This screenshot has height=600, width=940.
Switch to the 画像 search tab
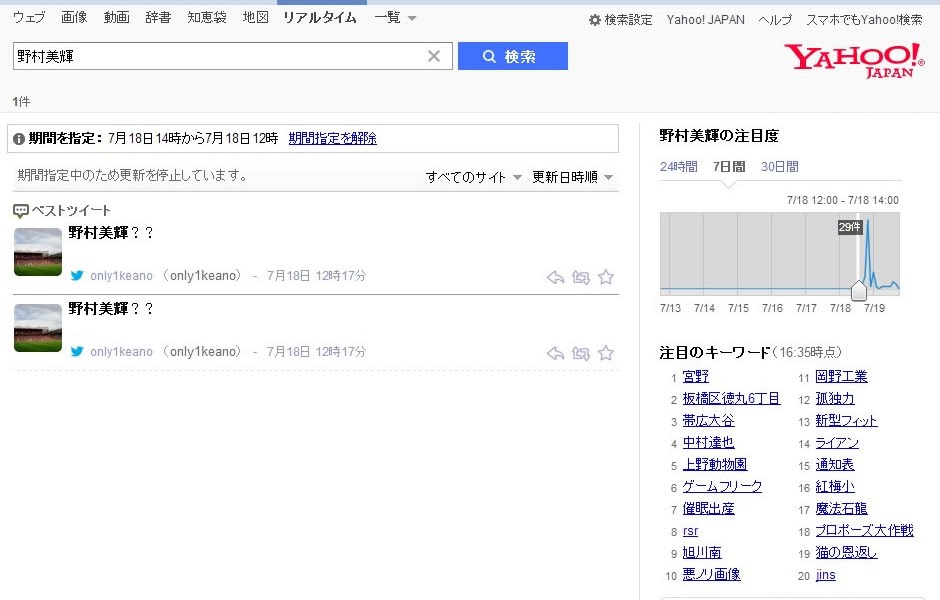(x=74, y=17)
